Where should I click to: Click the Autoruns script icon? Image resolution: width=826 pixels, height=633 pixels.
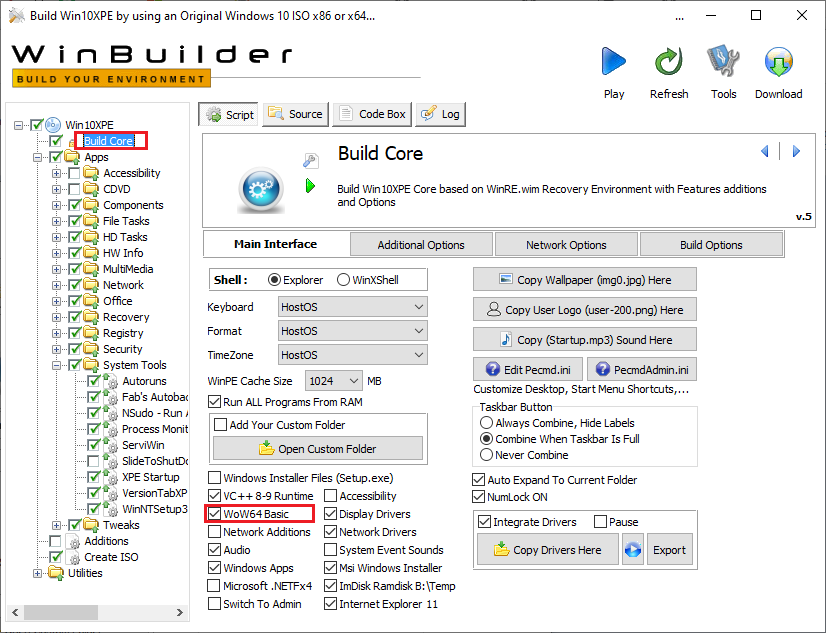(111, 381)
